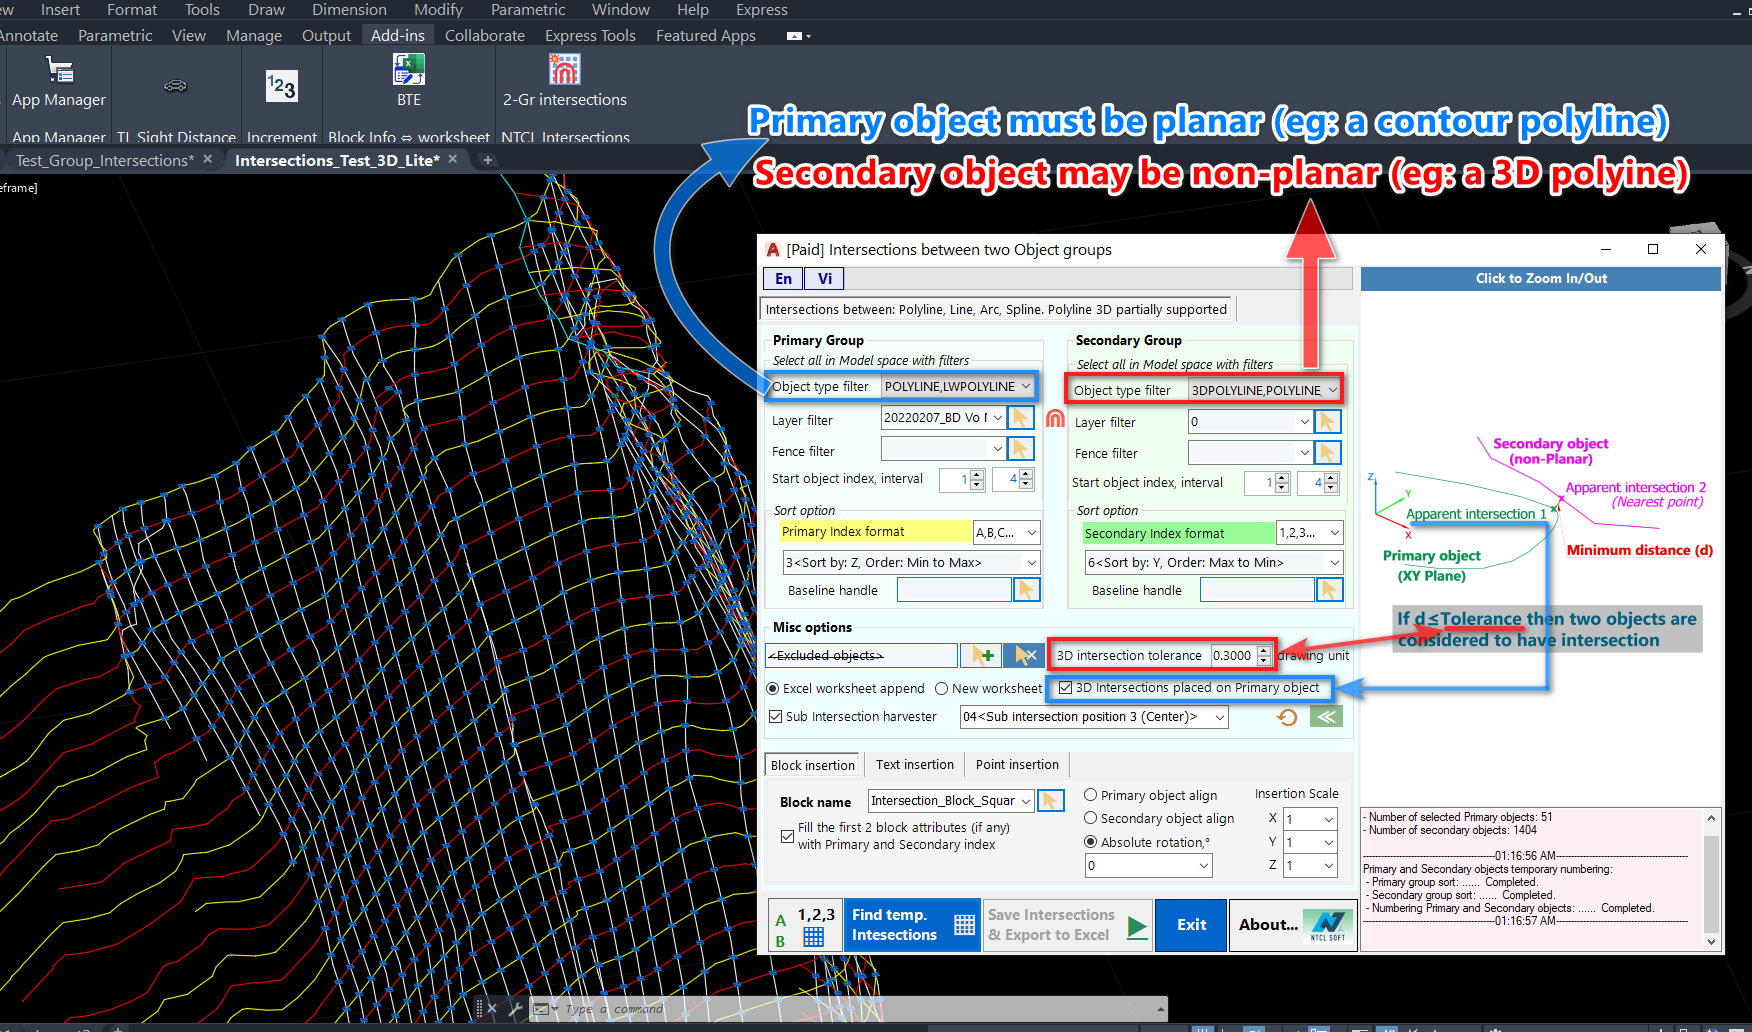Pick Primary fence filter object

1020,449
